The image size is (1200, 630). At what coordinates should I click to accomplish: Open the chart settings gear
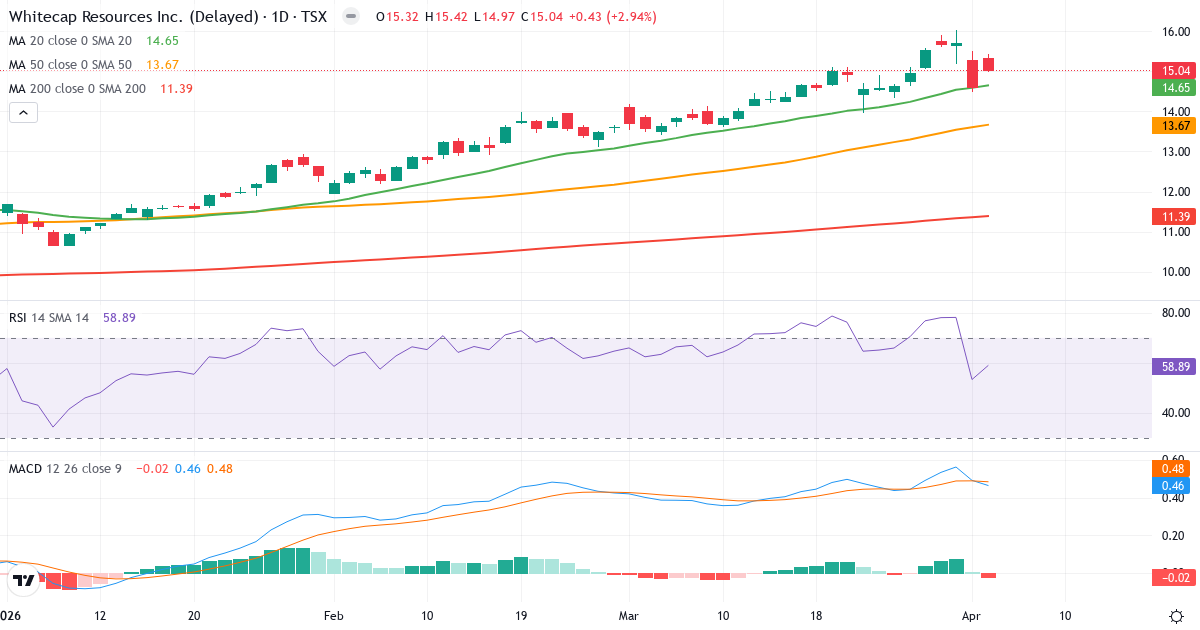tap(1174, 618)
